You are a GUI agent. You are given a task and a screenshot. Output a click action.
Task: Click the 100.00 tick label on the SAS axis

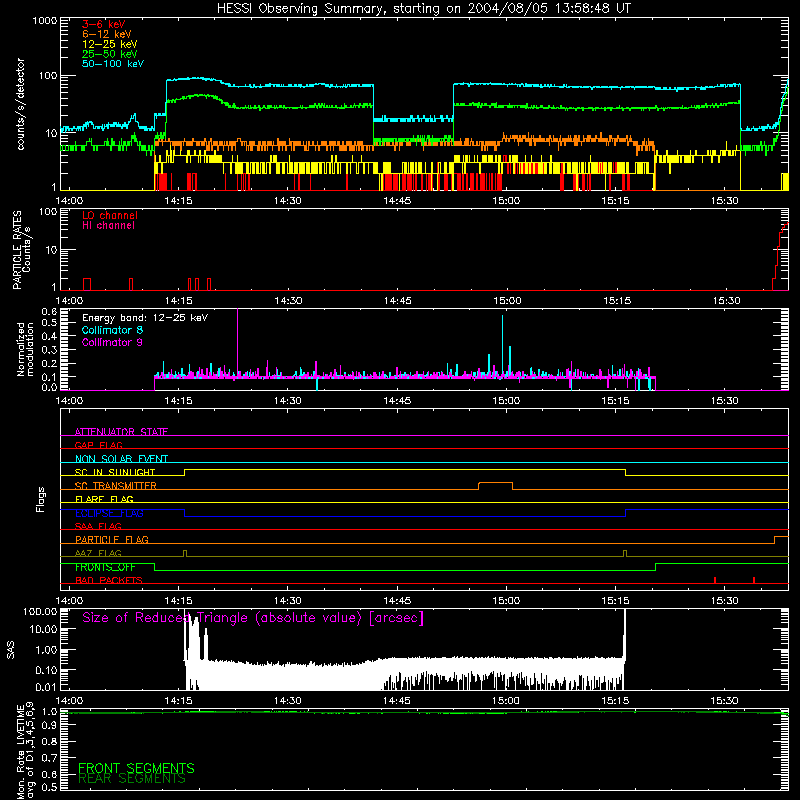click(40, 612)
